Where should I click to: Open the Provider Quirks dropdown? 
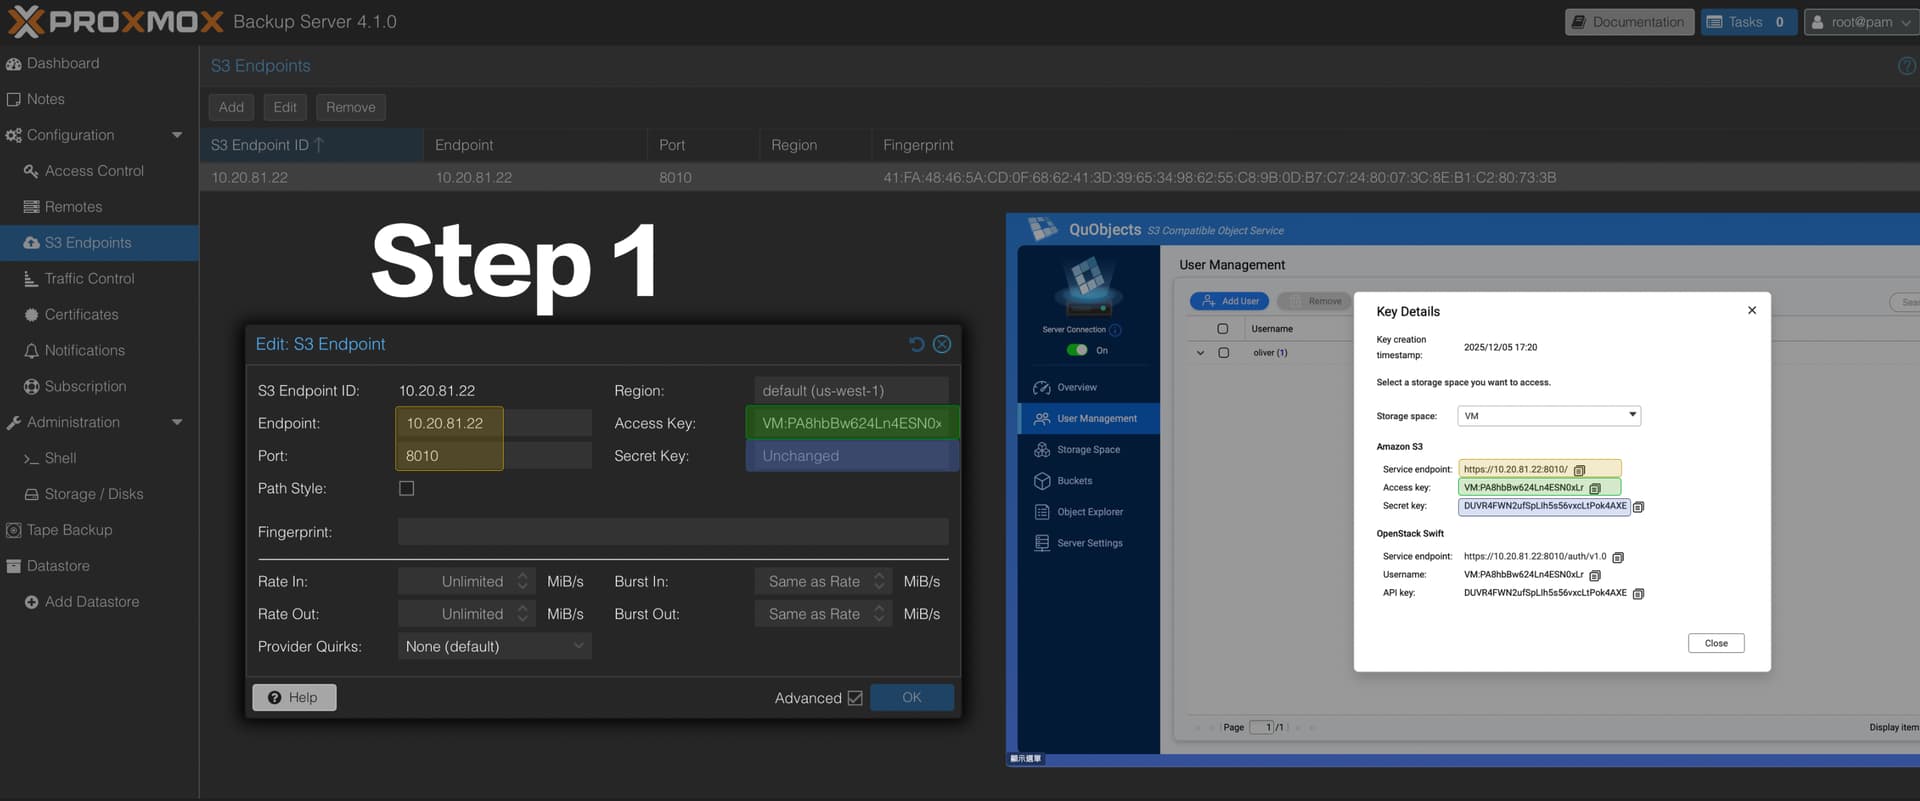pos(494,647)
